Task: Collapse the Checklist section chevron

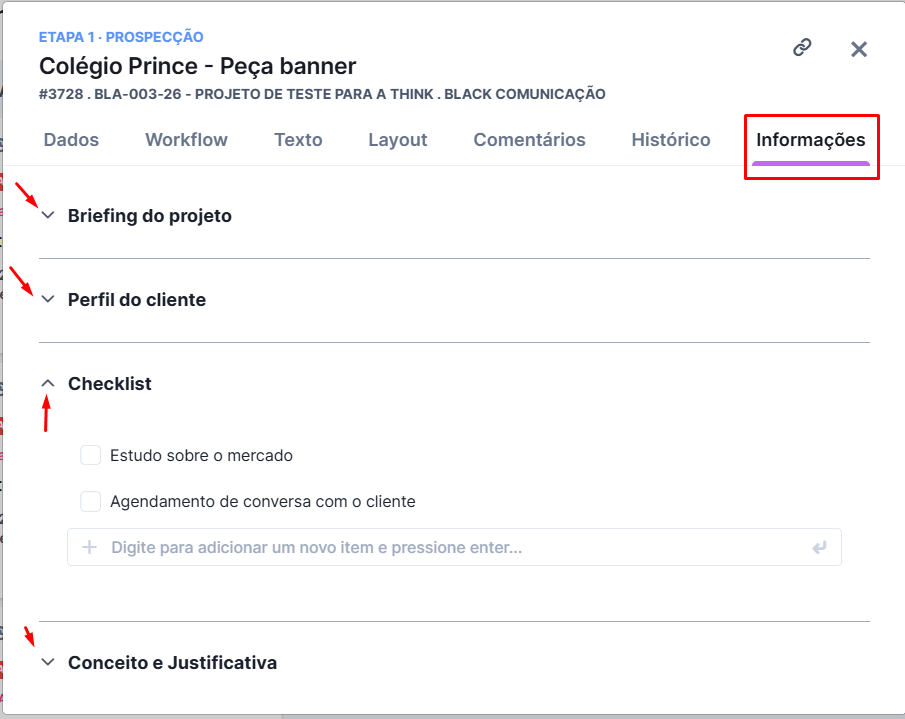Action: point(48,383)
